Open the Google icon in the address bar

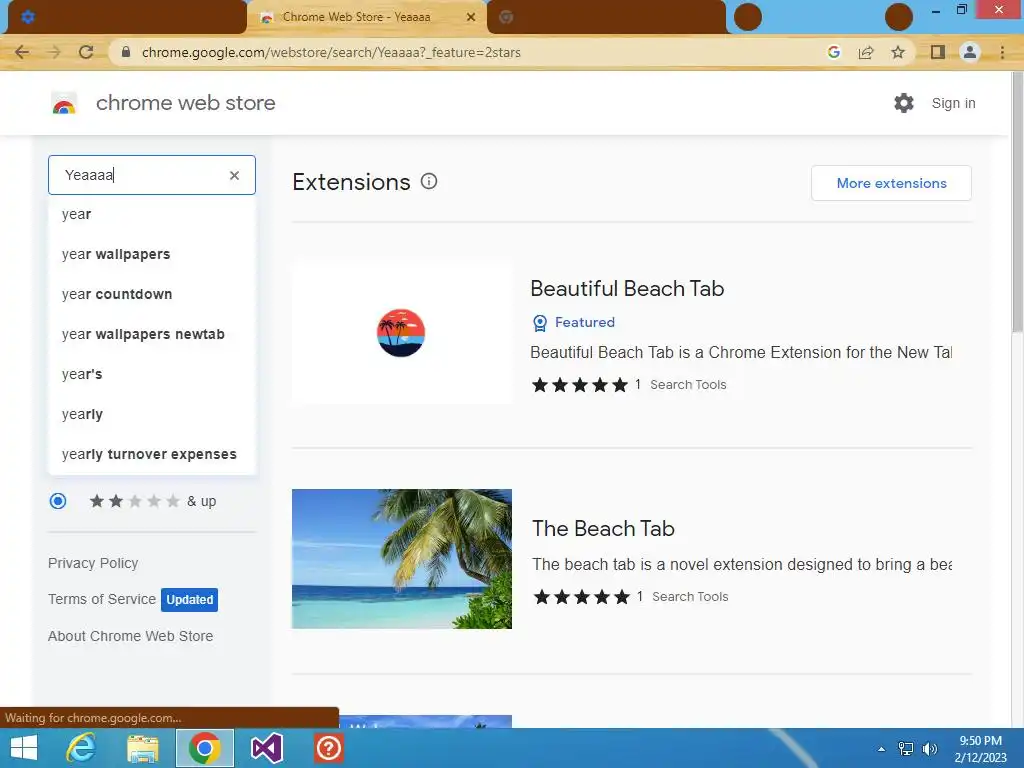833,52
